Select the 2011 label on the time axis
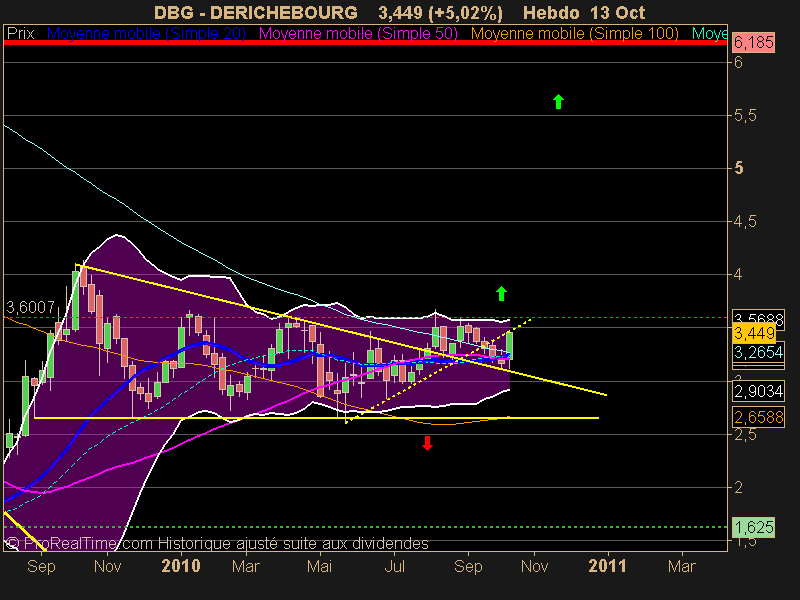Viewport: 800px width, 600px height. pyautogui.click(x=608, y=566)
